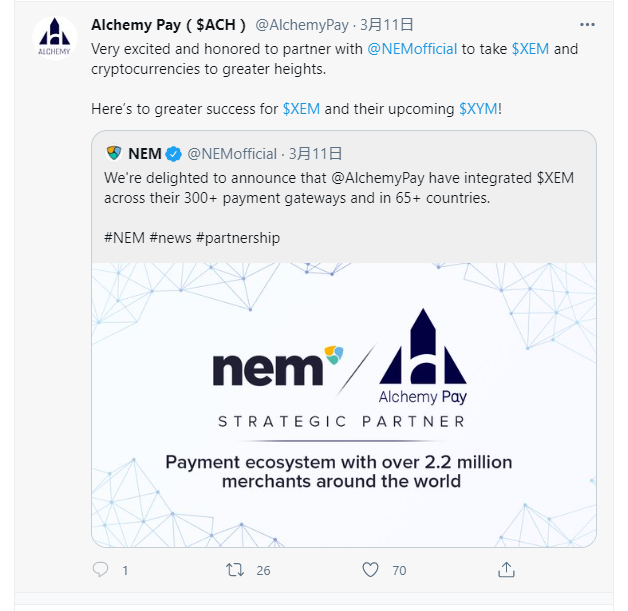Open the NEM name in quoted tweet
Viewport: 628px width, 611px height.
146,154
